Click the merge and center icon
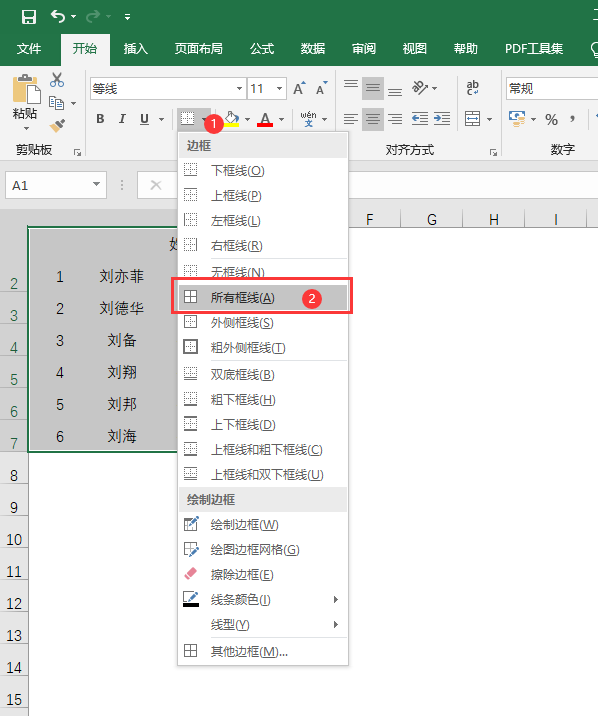Screen dimensions: 598x716 472,119
